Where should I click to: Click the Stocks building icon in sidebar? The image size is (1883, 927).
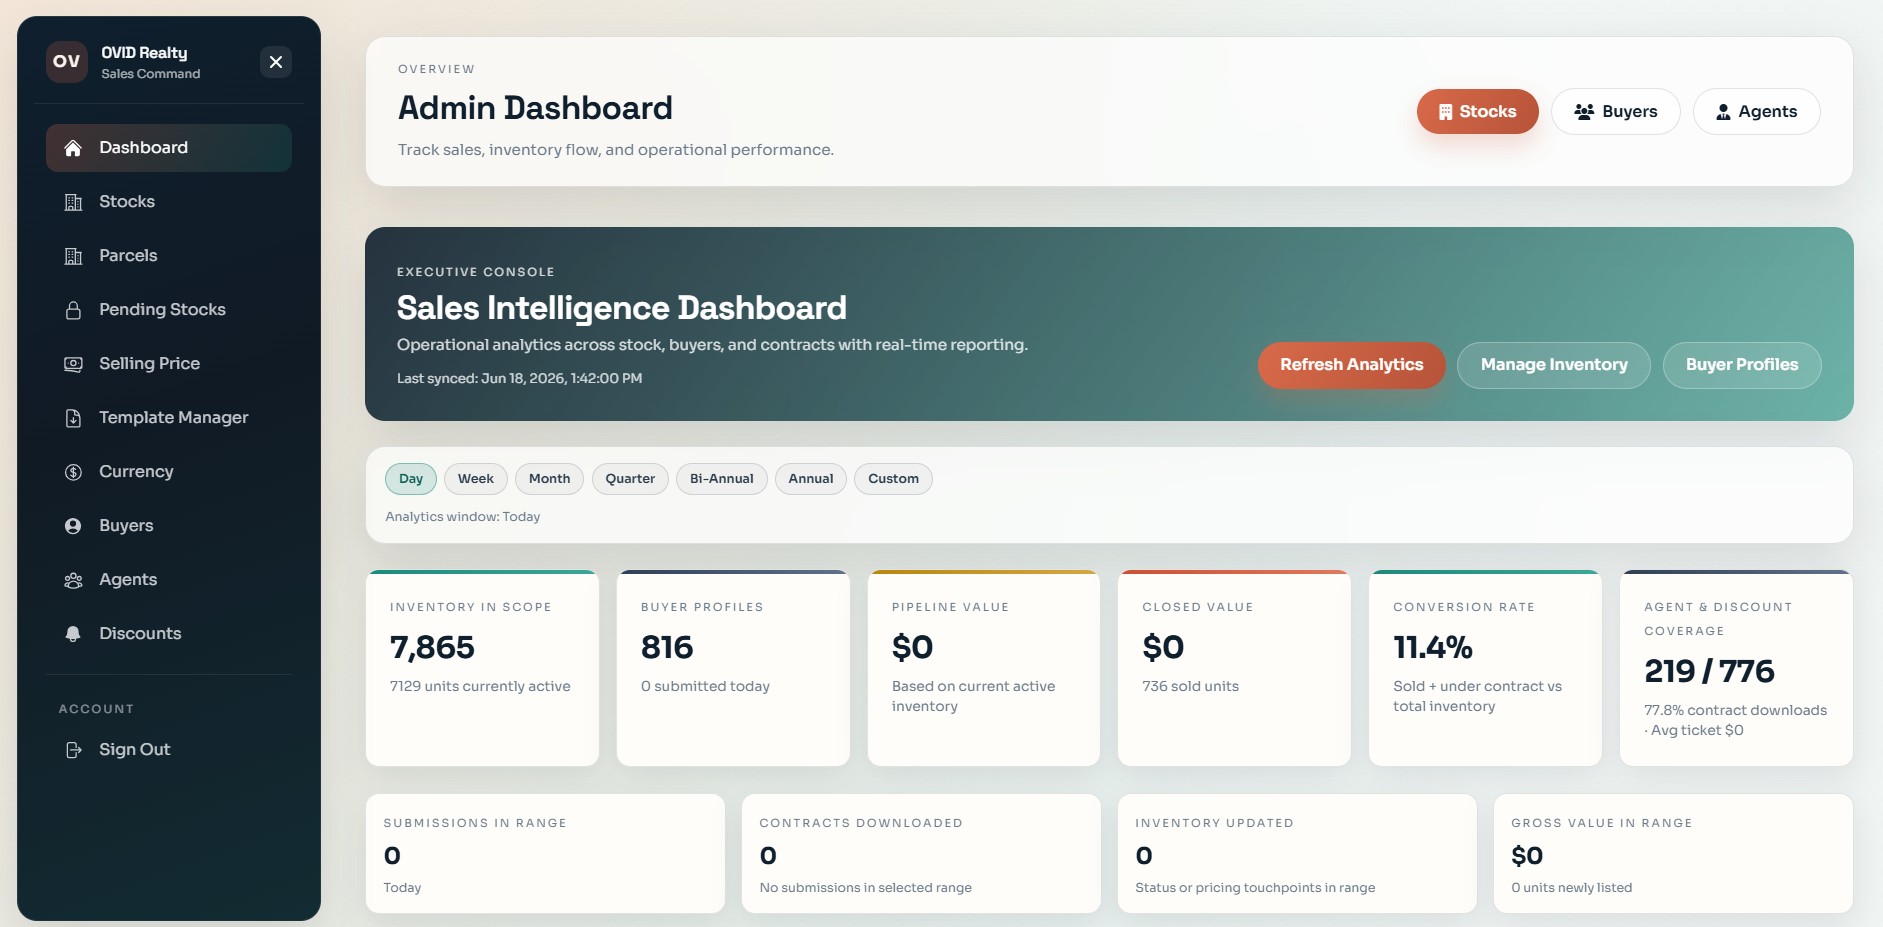[x=73, y=202]
